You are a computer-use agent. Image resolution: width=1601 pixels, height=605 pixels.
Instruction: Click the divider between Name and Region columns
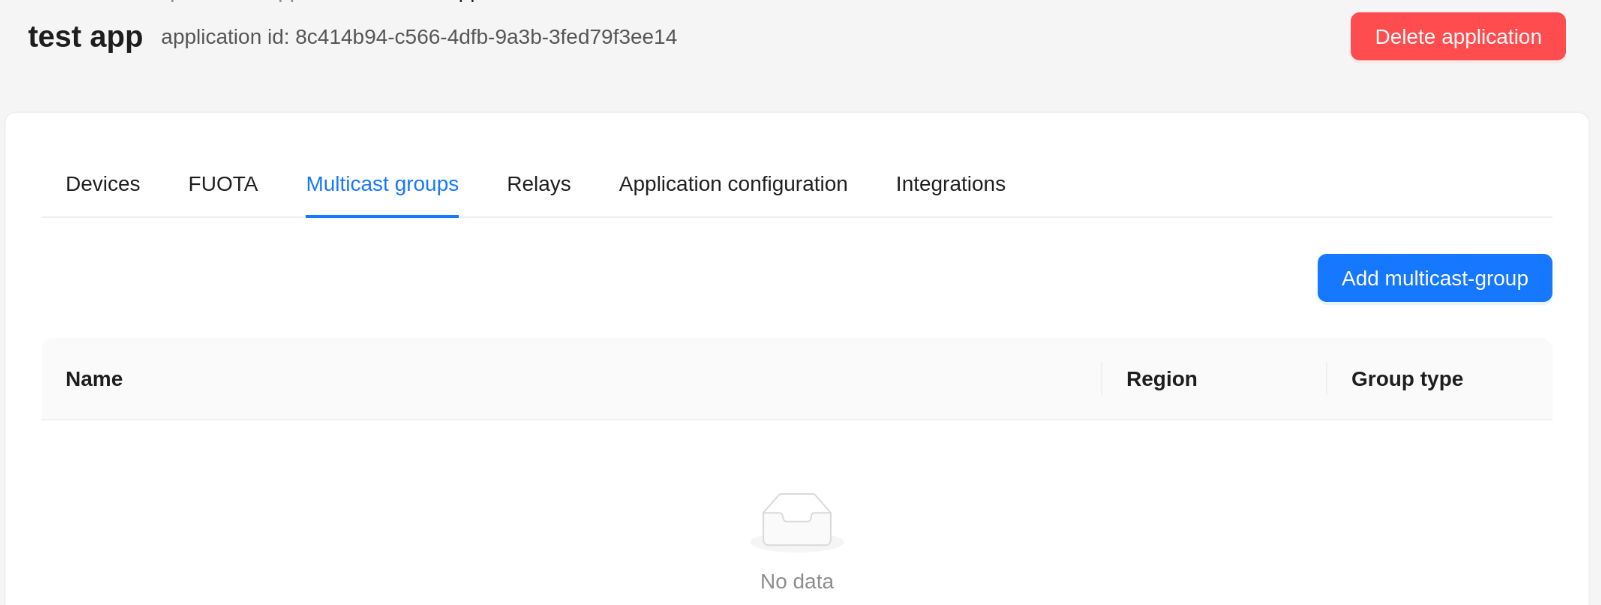click(x=1102, y=379)
